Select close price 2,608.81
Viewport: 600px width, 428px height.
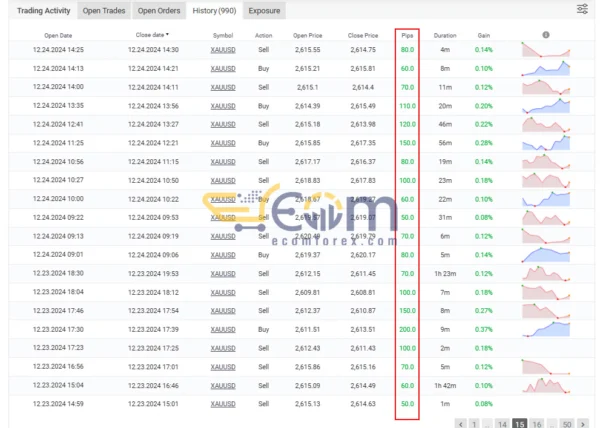pos(363,293)
